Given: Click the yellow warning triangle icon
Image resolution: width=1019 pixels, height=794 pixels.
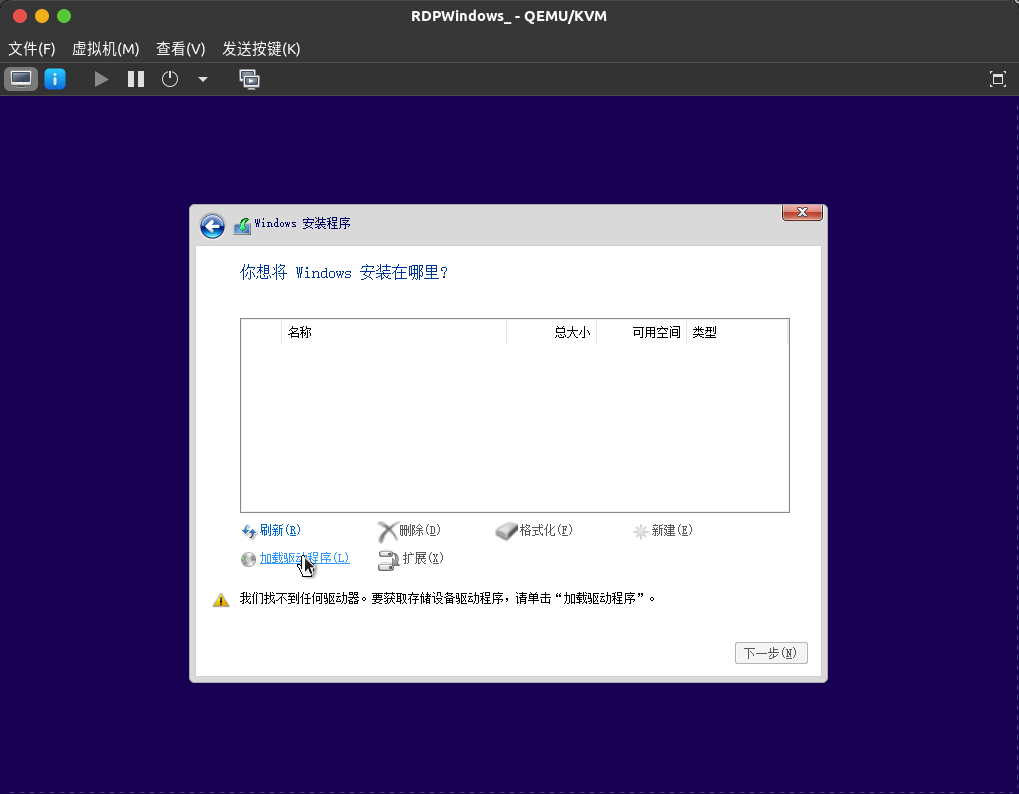Looking at the screenshot, I should [x=221, y=600].
